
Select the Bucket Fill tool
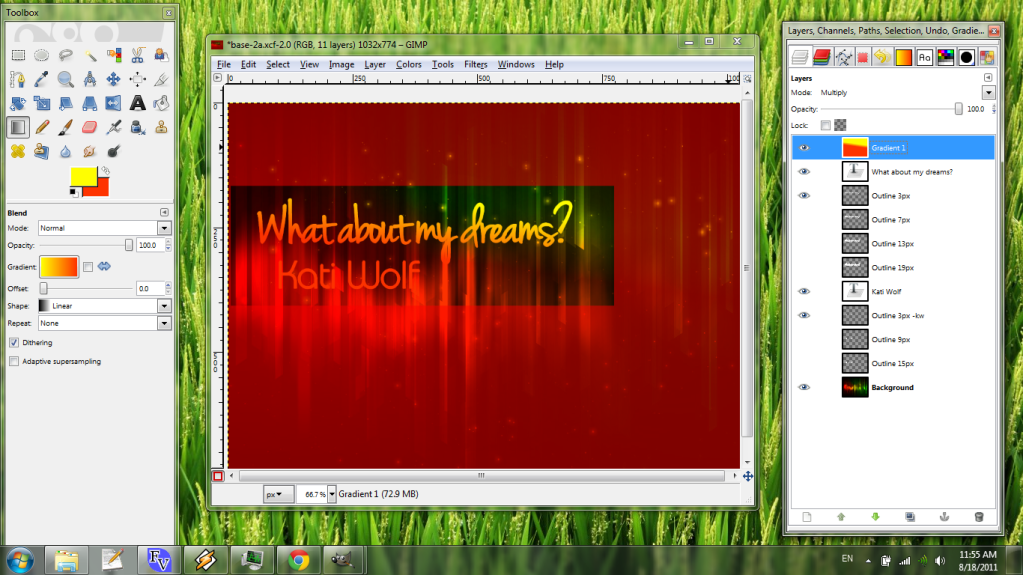161,103
